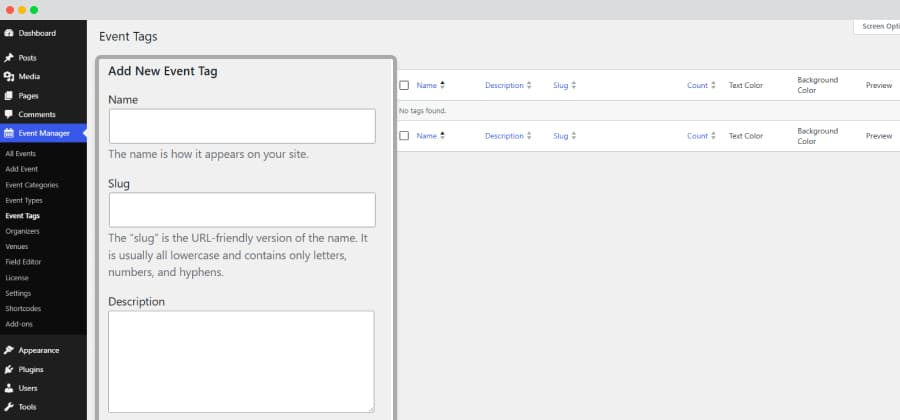The width and height of the screenshot is (900, 420).
Task: Click 'Preview' header in top row
Action: pyautogui.click(x=879, y=85)
